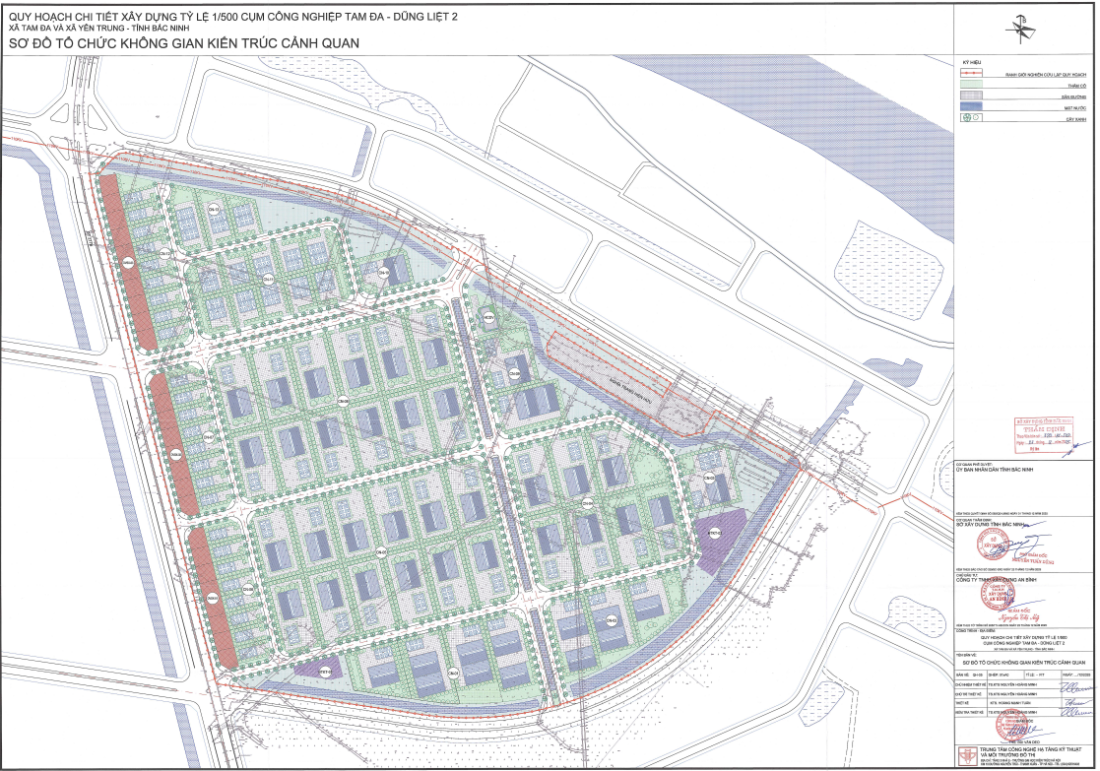Viewport: 1100px width, 771px height.
Task: Click the drawing name under 'TÊN BẢN VẼ' in title block
Action: tap(1024, 662)
